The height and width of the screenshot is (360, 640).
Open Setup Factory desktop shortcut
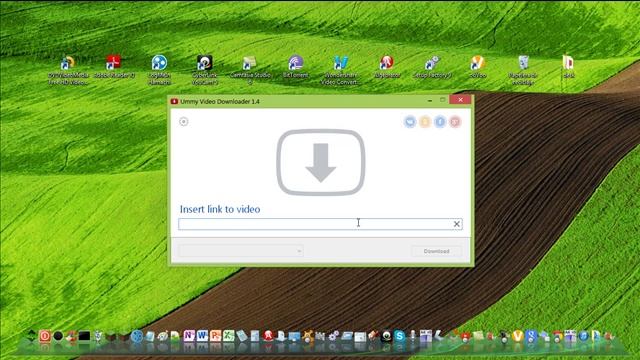click(432, 67)
